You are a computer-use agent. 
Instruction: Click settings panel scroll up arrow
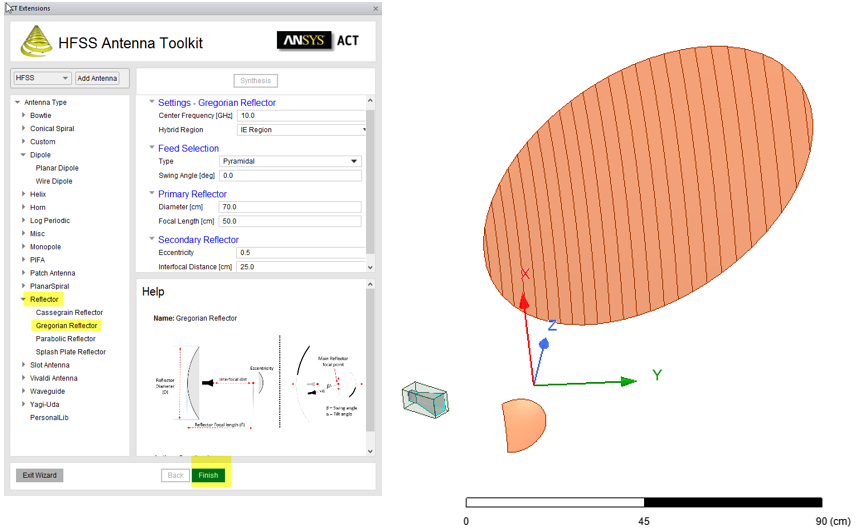point(370,101)
